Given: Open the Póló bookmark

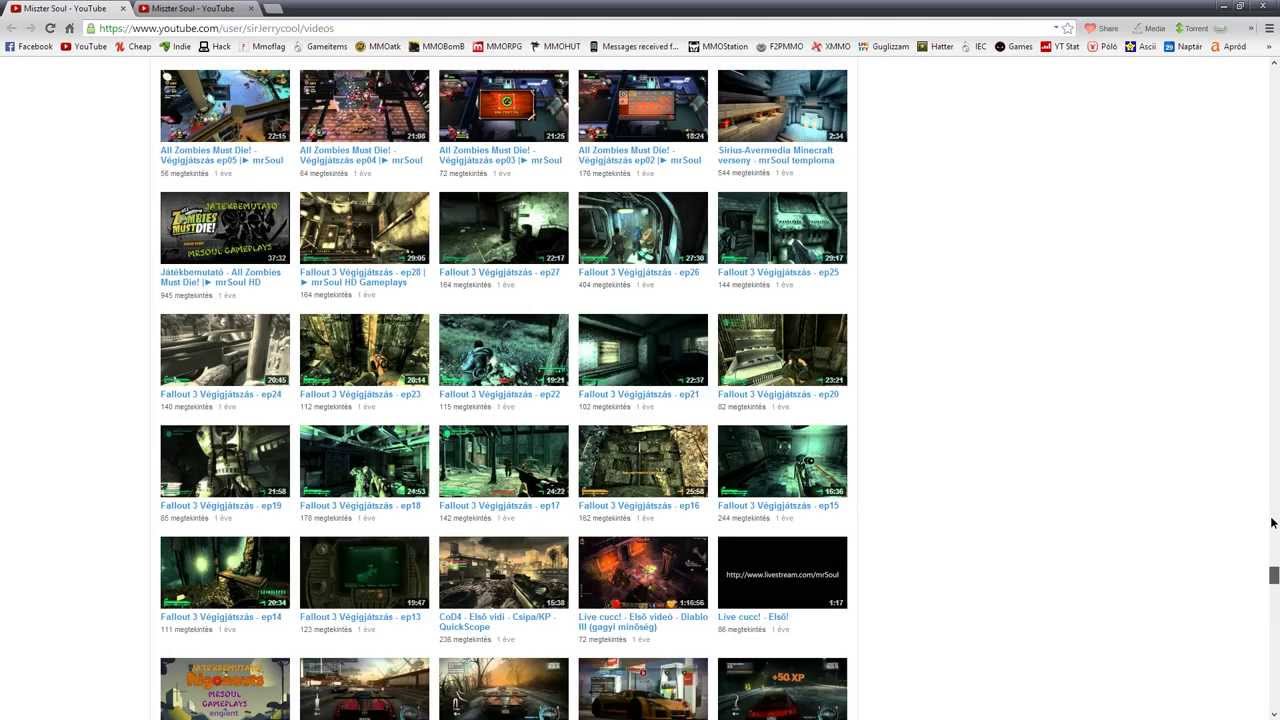Looking at the screenshot, I should coord(1102,46).
